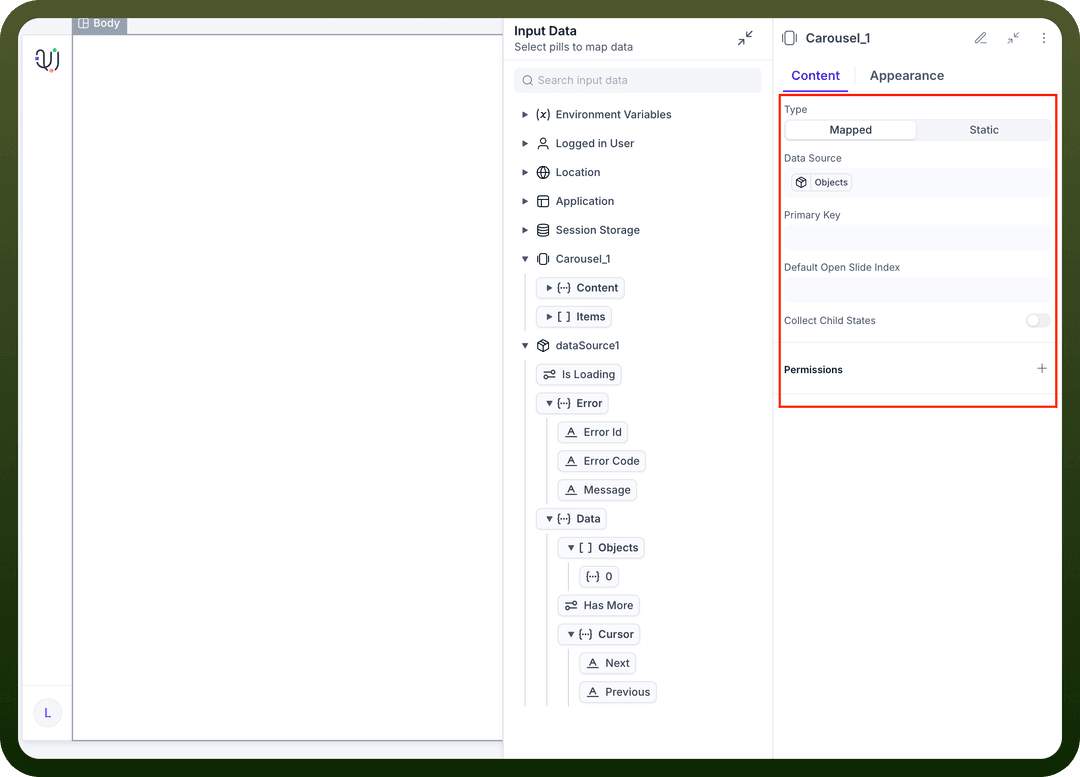Select the Error Code pill
This screenshot has width=1080, height=777.
(x=601, y=462)
